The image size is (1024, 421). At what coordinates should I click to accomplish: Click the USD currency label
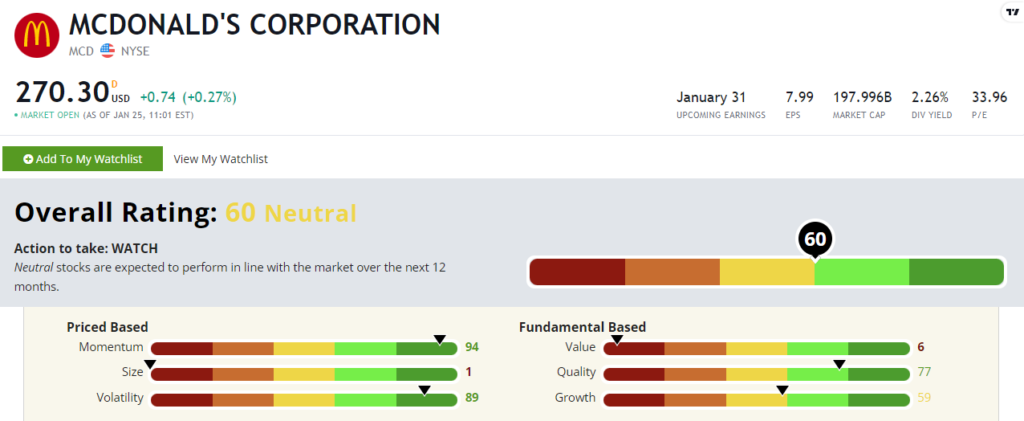(x=120, y=99)
